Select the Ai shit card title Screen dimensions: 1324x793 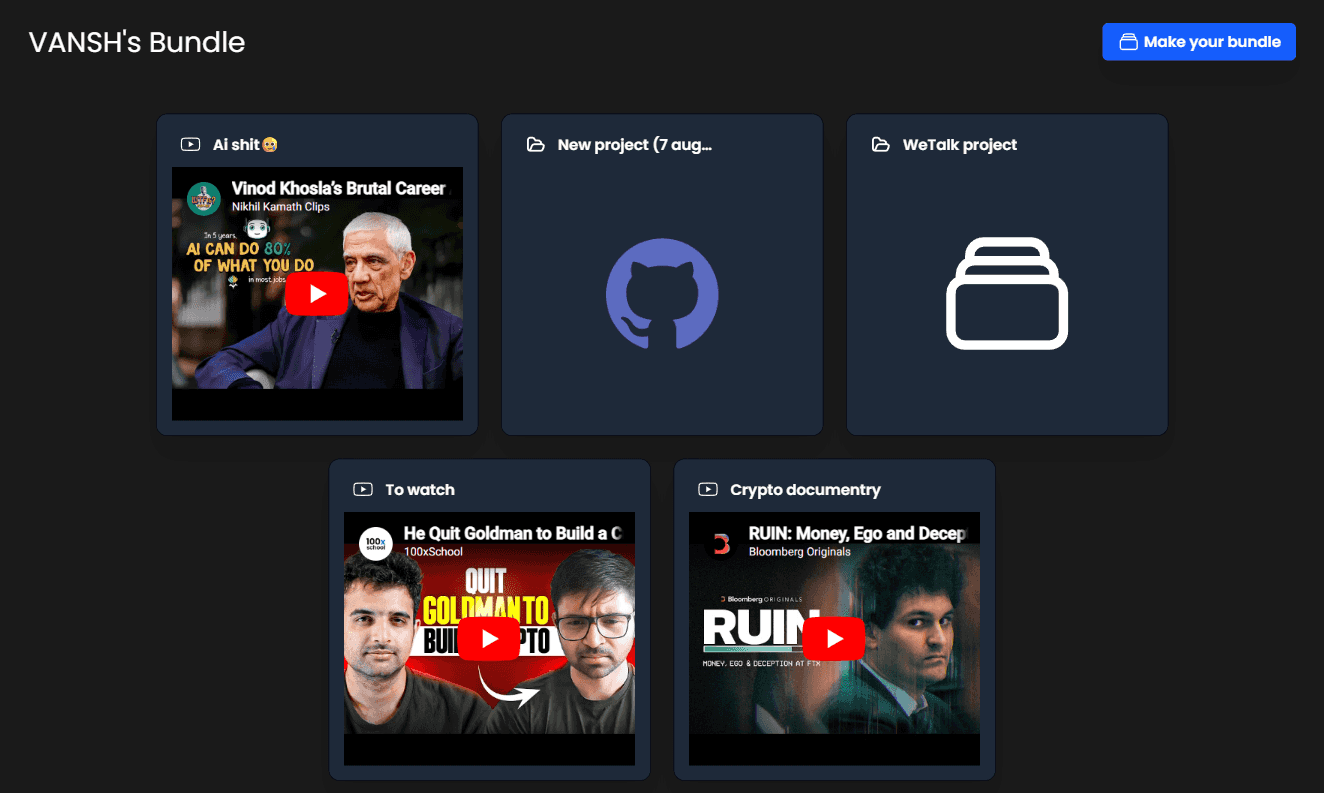point(245,145)
